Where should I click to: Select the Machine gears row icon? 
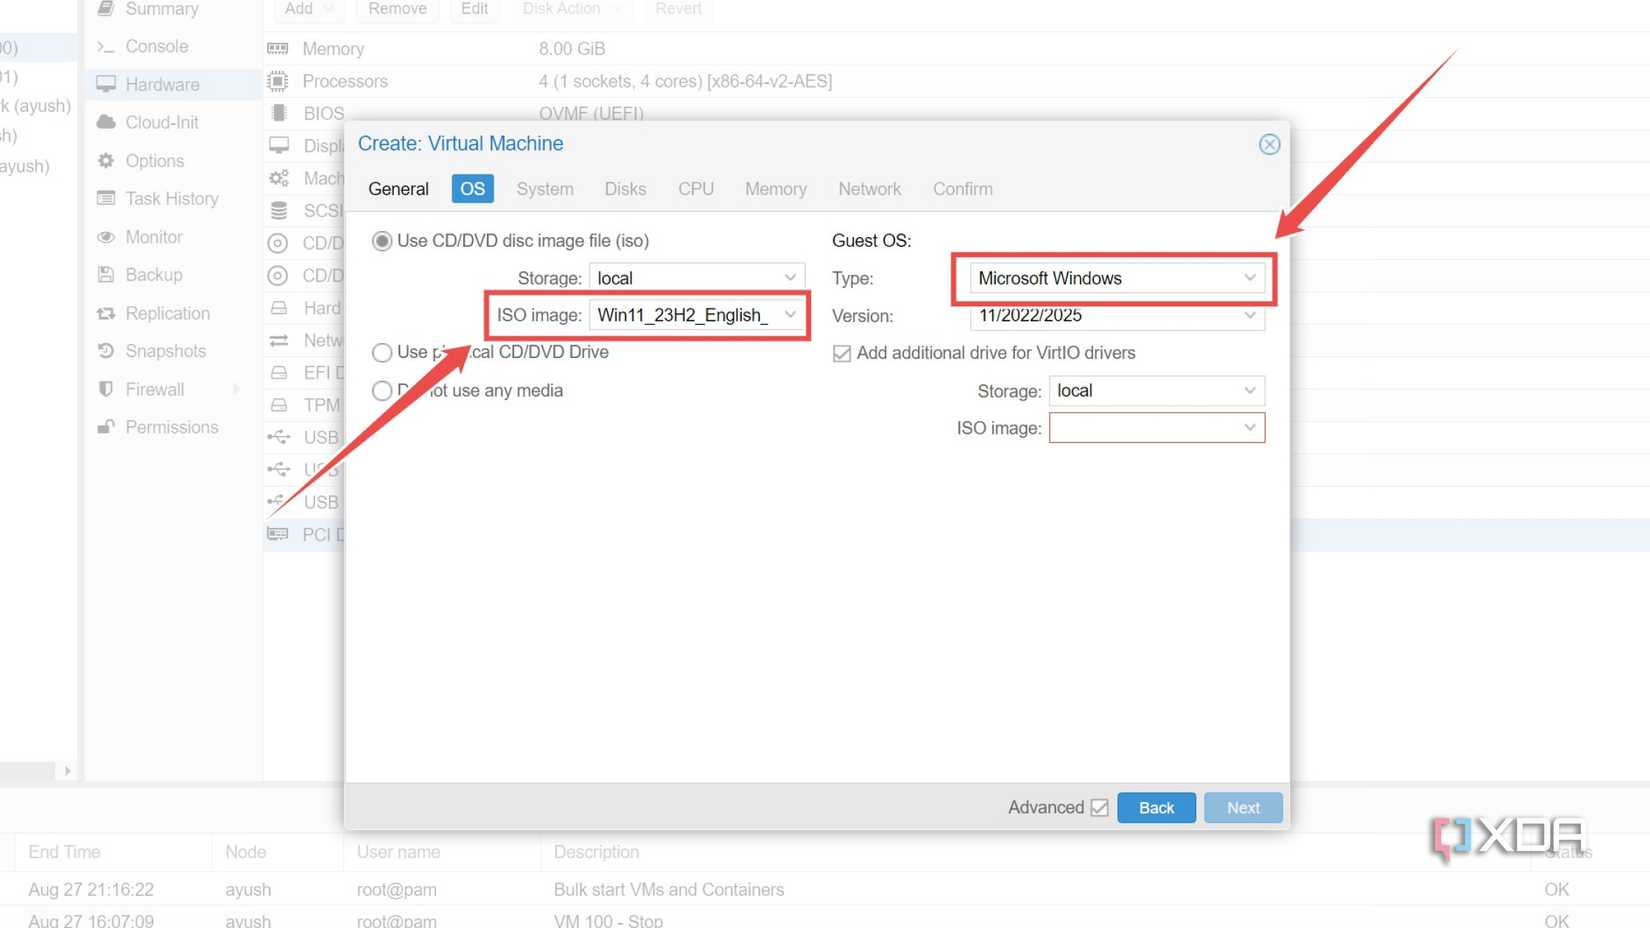(x=279, y=178)
